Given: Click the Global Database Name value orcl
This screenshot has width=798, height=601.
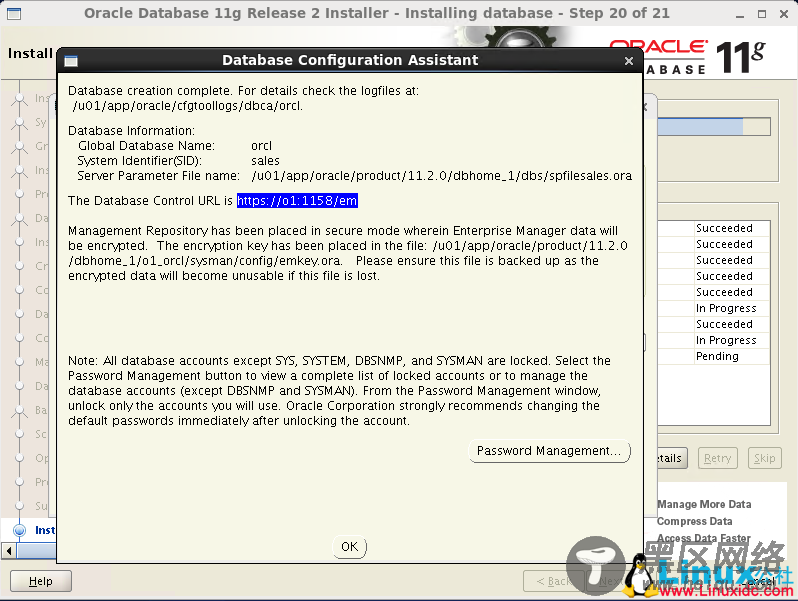Looking at the screenshot, I should [x=262, y=146].
